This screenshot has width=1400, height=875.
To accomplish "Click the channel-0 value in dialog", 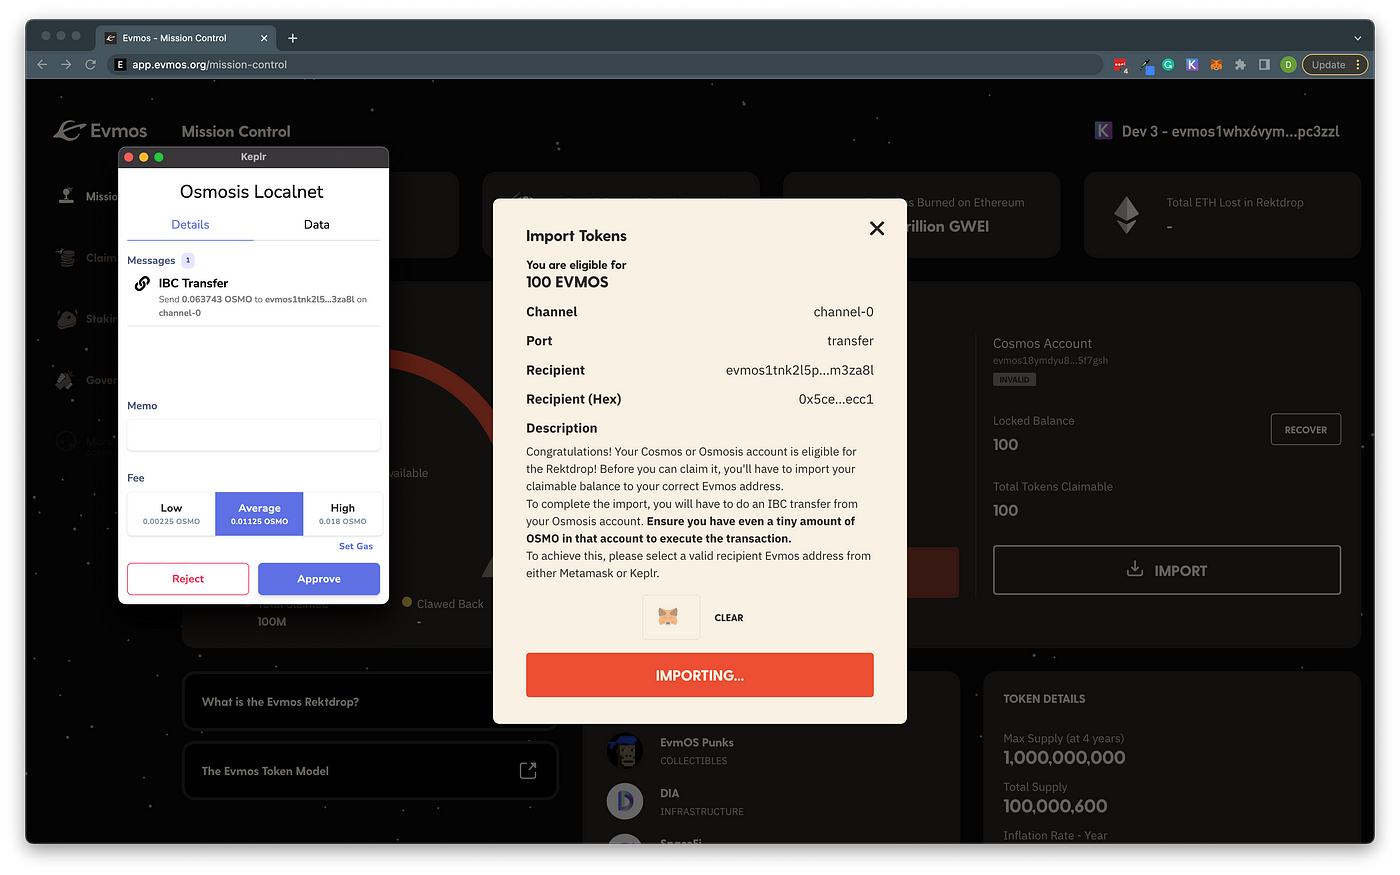I will [x=844, y=312].
